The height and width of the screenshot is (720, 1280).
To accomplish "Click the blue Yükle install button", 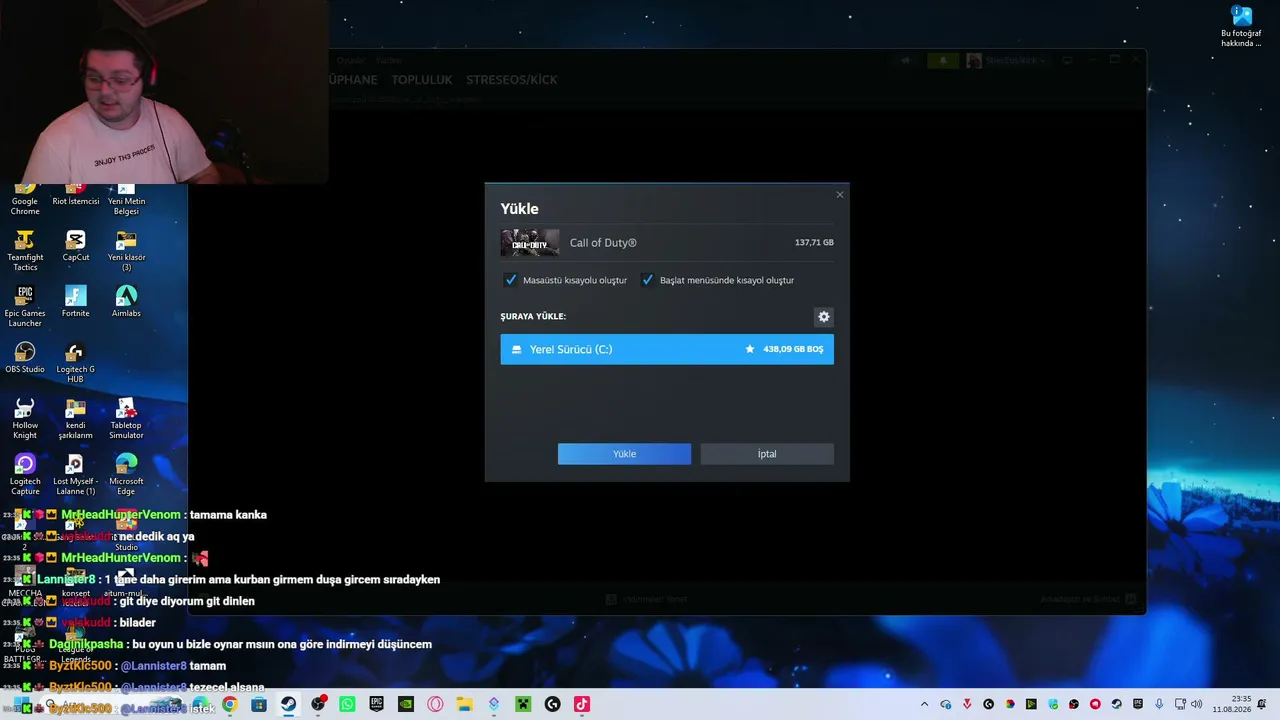I will tap(624, 454).
